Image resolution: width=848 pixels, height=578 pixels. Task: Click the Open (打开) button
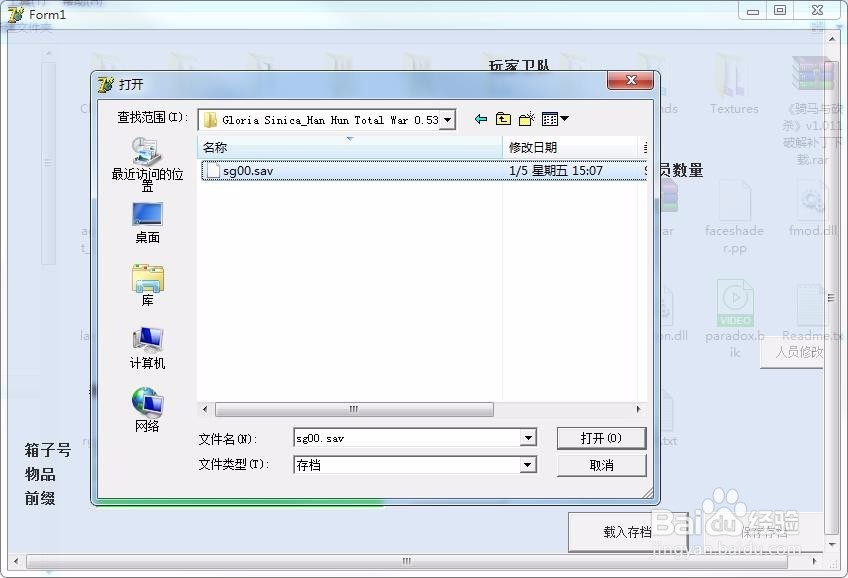601,438
